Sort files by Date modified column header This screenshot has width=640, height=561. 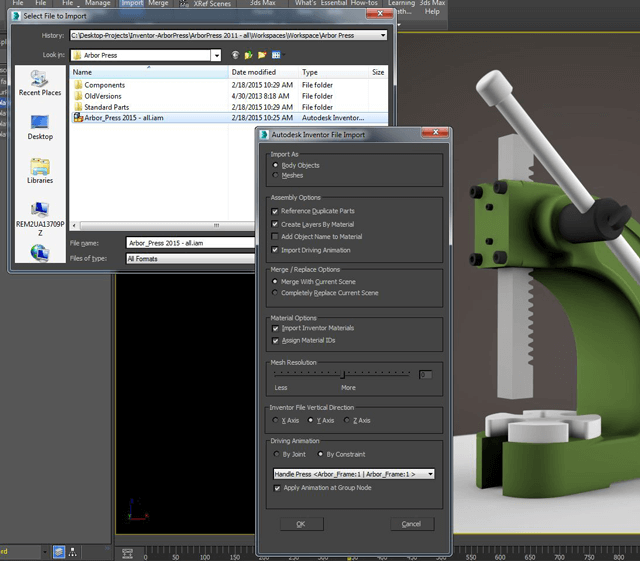[263, 72]
